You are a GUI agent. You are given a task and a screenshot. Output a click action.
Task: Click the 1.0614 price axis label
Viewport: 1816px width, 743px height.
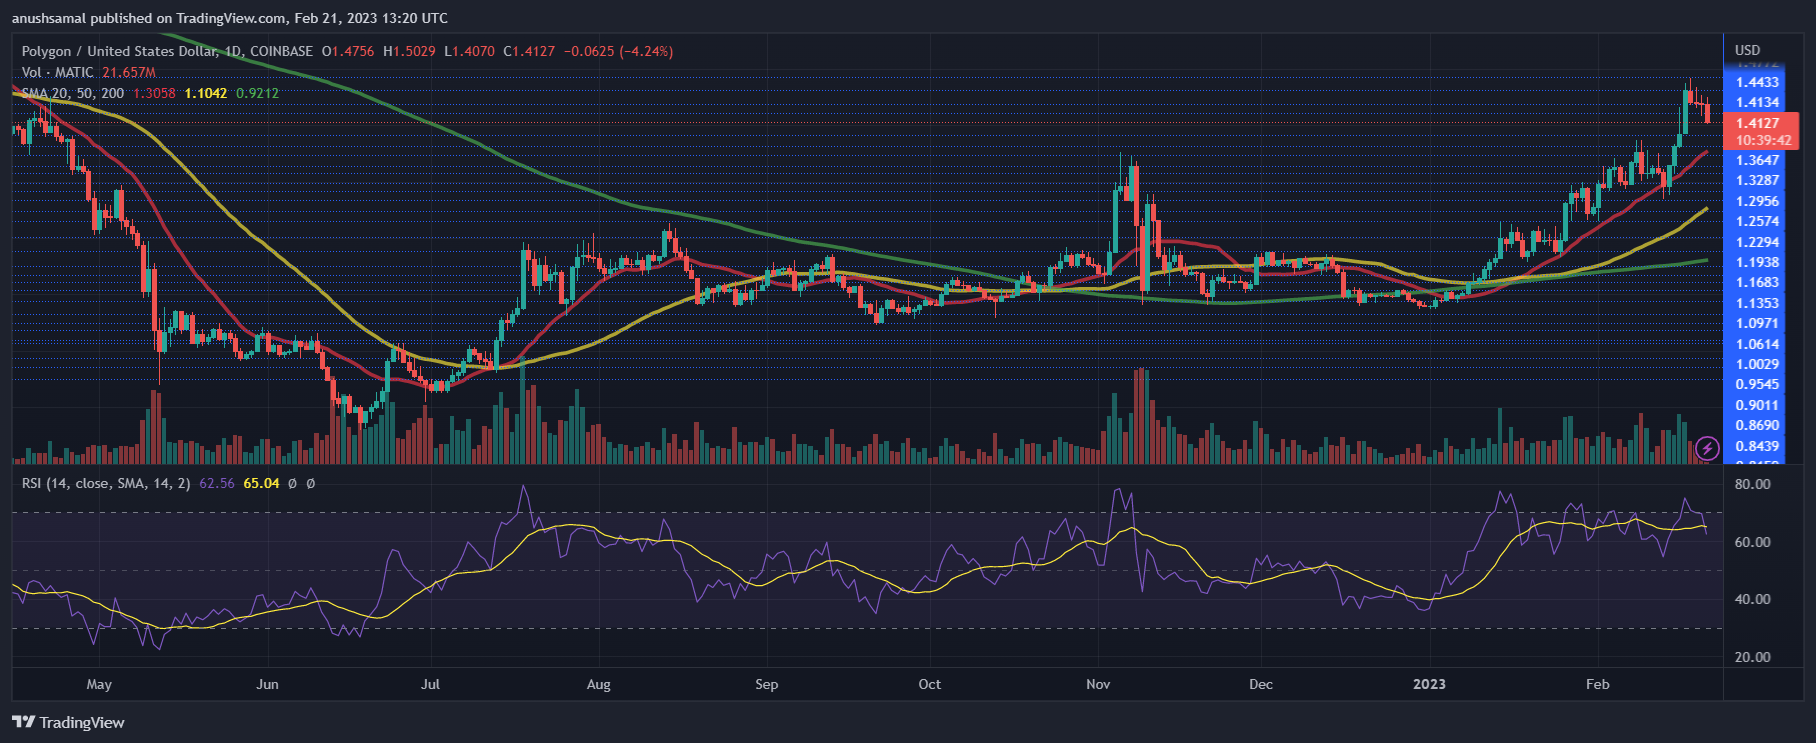[1757, 345]
